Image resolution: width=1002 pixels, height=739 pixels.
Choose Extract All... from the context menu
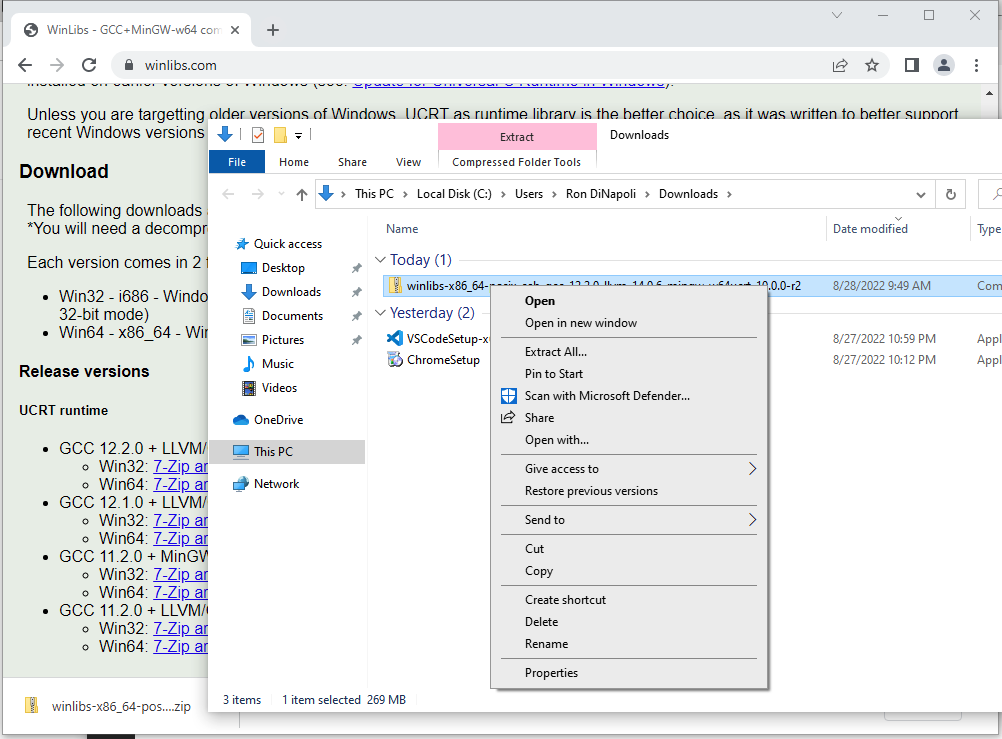[556, 352]
